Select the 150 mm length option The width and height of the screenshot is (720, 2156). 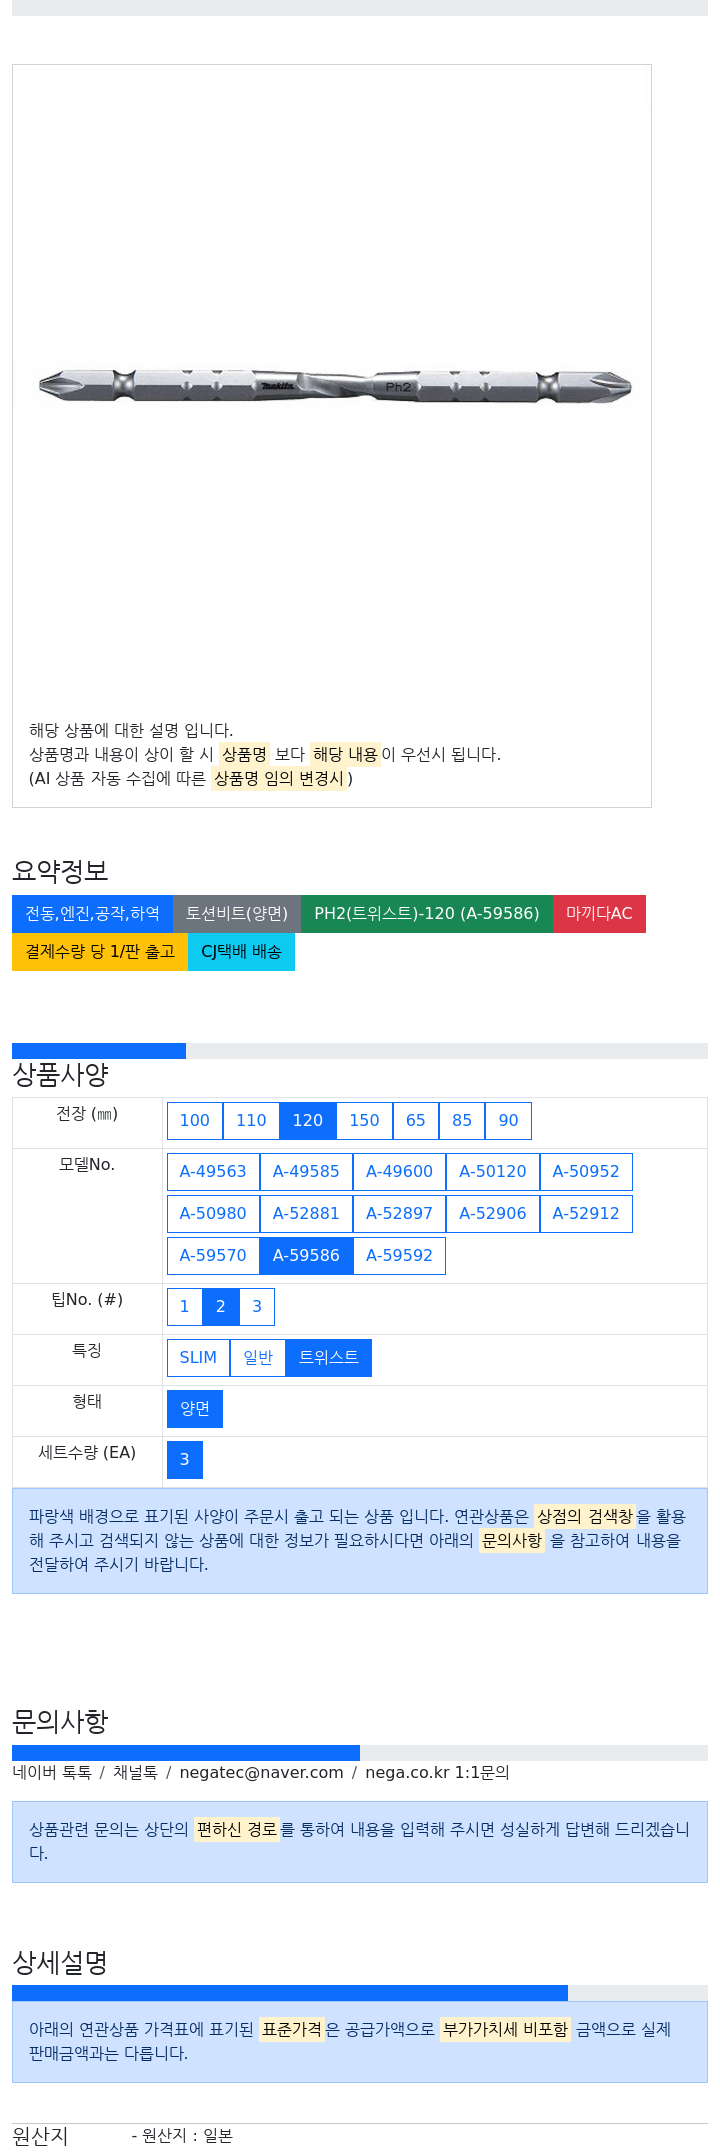(364, 1121)
